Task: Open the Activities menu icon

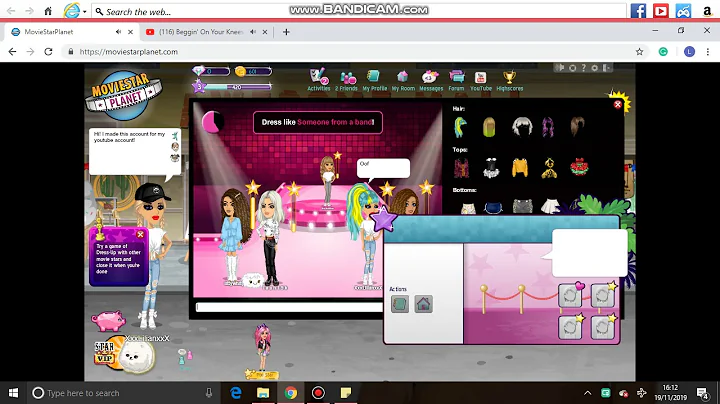Action: click(318, 79)
